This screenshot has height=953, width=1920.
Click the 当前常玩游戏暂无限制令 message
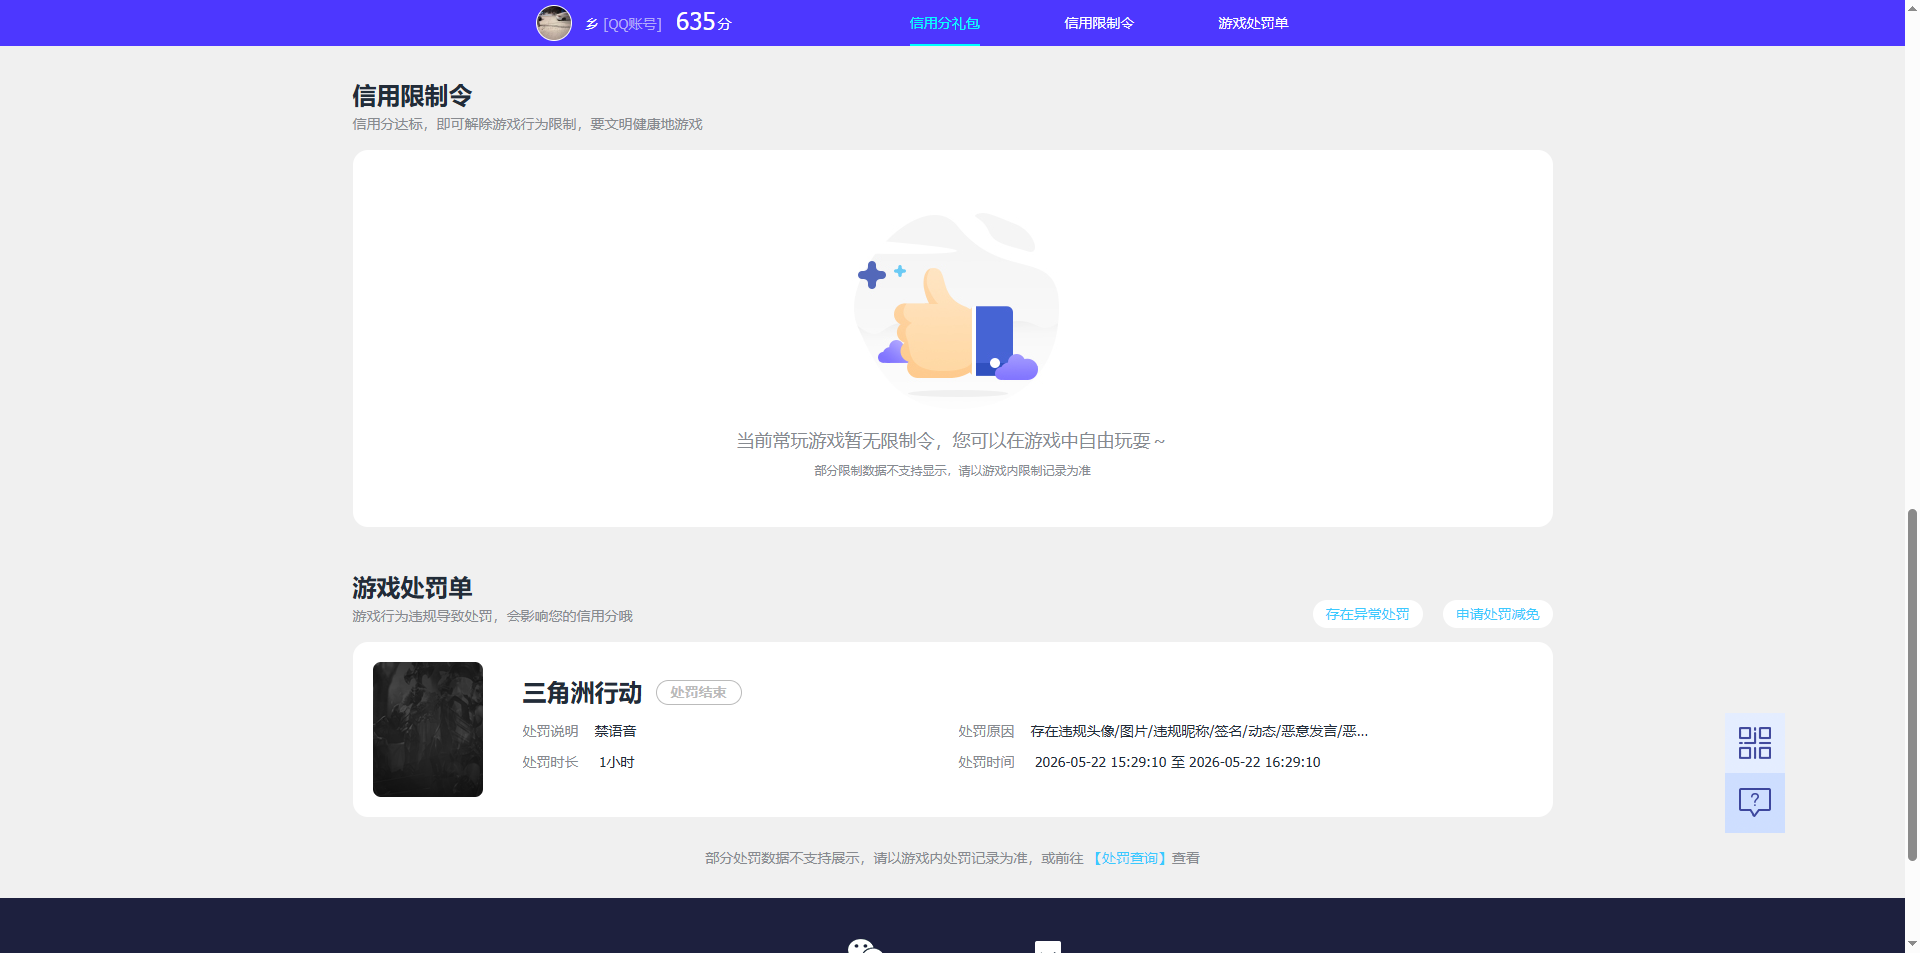(951, 441)
